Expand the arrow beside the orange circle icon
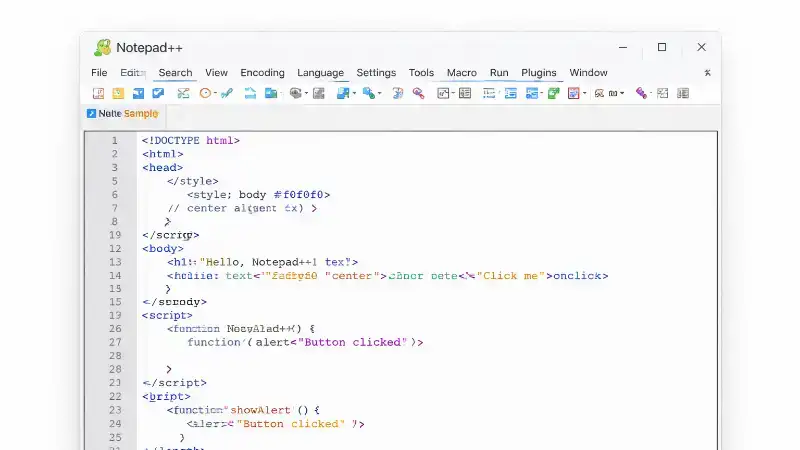The image size is (800, 450). [x=215, y=93]
